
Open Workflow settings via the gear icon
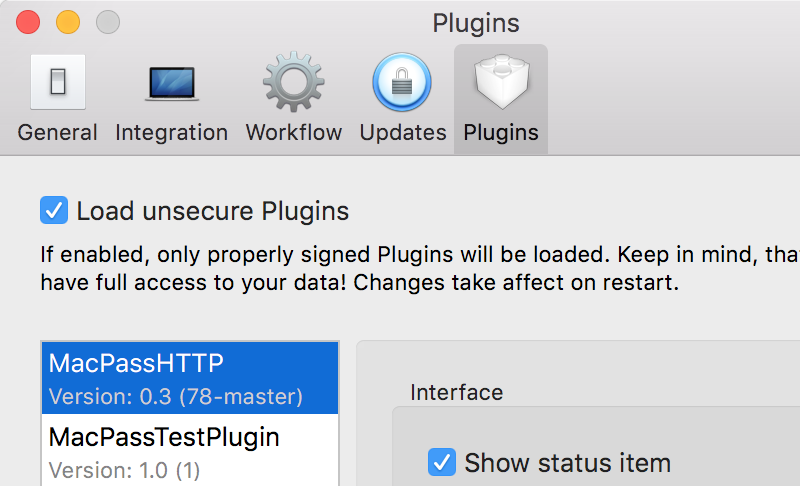[x=293, y=82]
